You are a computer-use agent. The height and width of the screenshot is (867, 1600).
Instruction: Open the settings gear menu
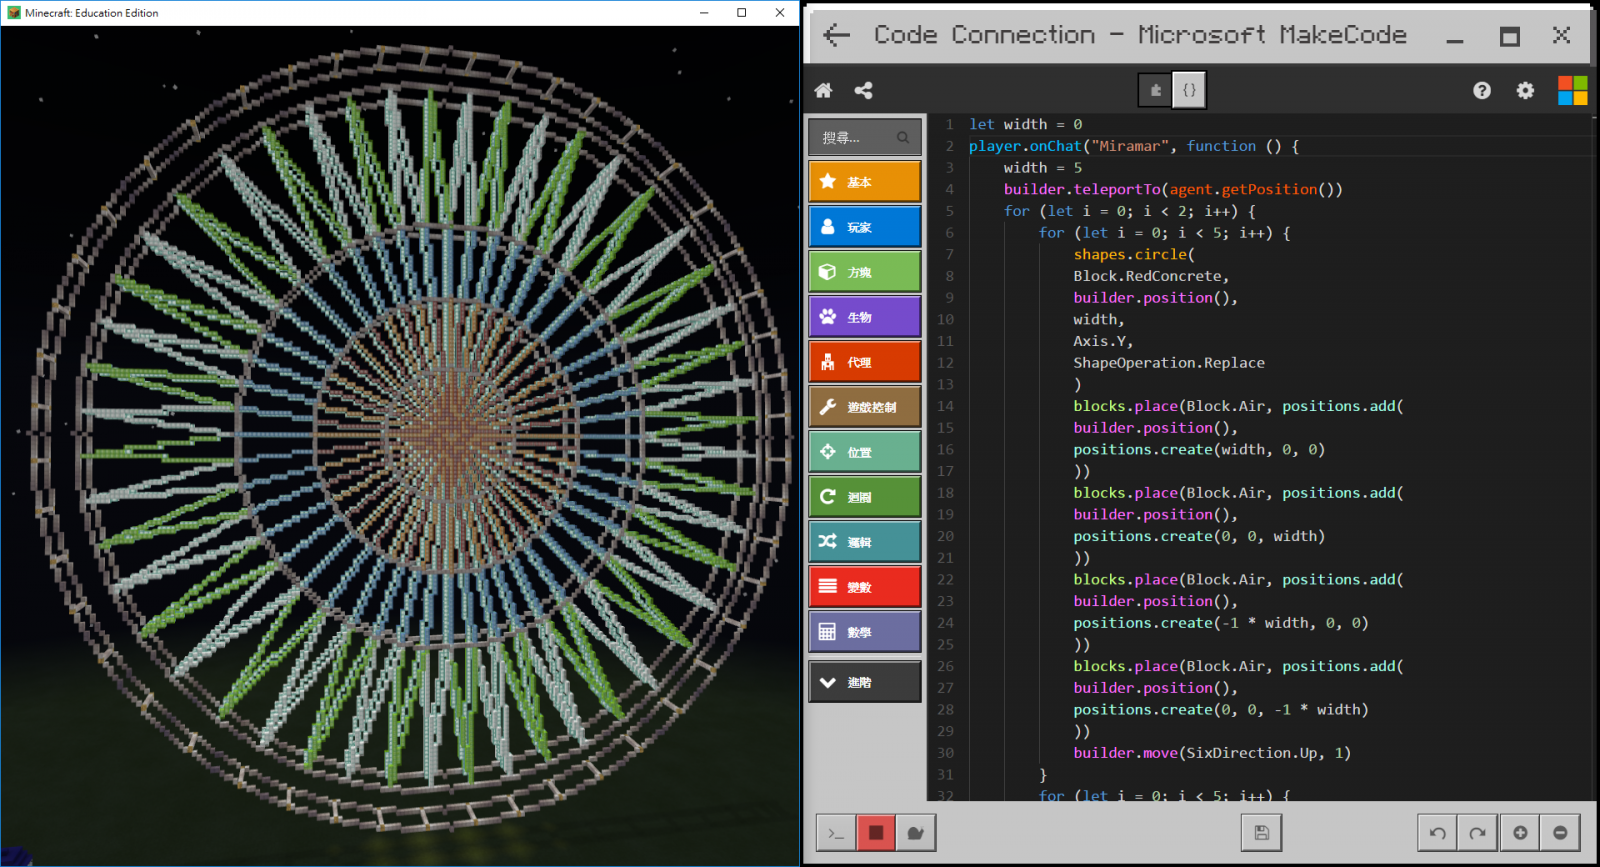[x=1525, y=91]
